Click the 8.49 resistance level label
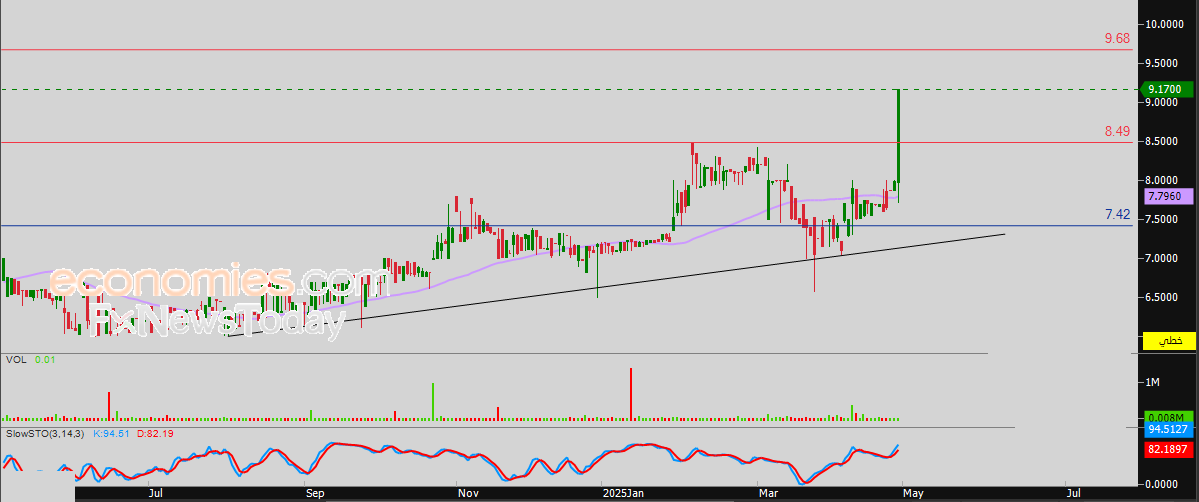This screenshot has width=1199, height=502. click(1117, 132)
